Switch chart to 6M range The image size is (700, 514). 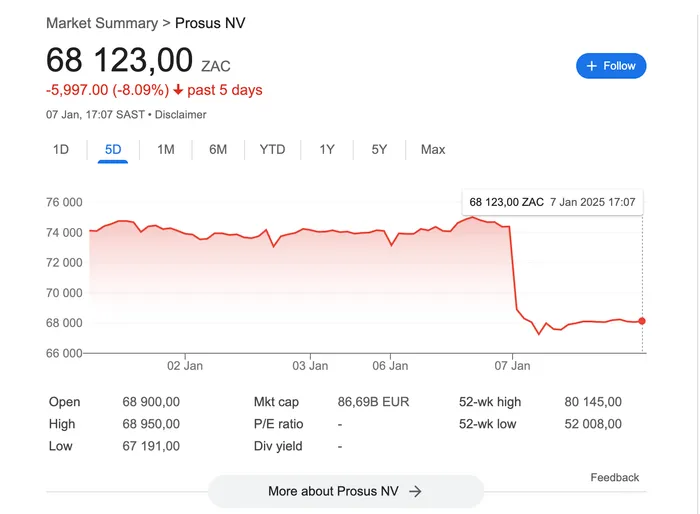pyautogui.click(x=218, y=150)
